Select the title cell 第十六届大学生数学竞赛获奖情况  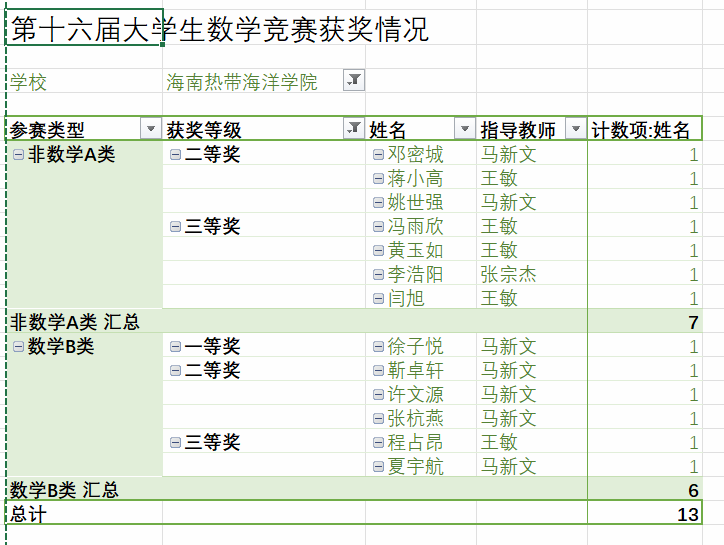click(85, 30)
